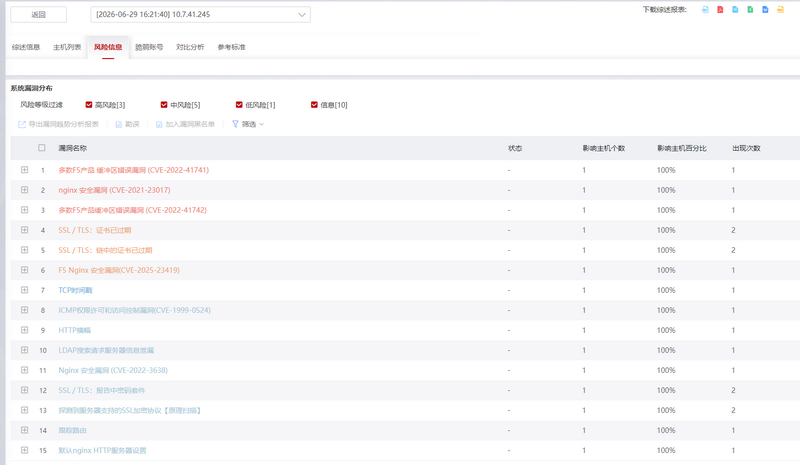Click the 加入漏洞黑名单 icon
The width and height of the screenshot is (800, 465).
point(159,124)
